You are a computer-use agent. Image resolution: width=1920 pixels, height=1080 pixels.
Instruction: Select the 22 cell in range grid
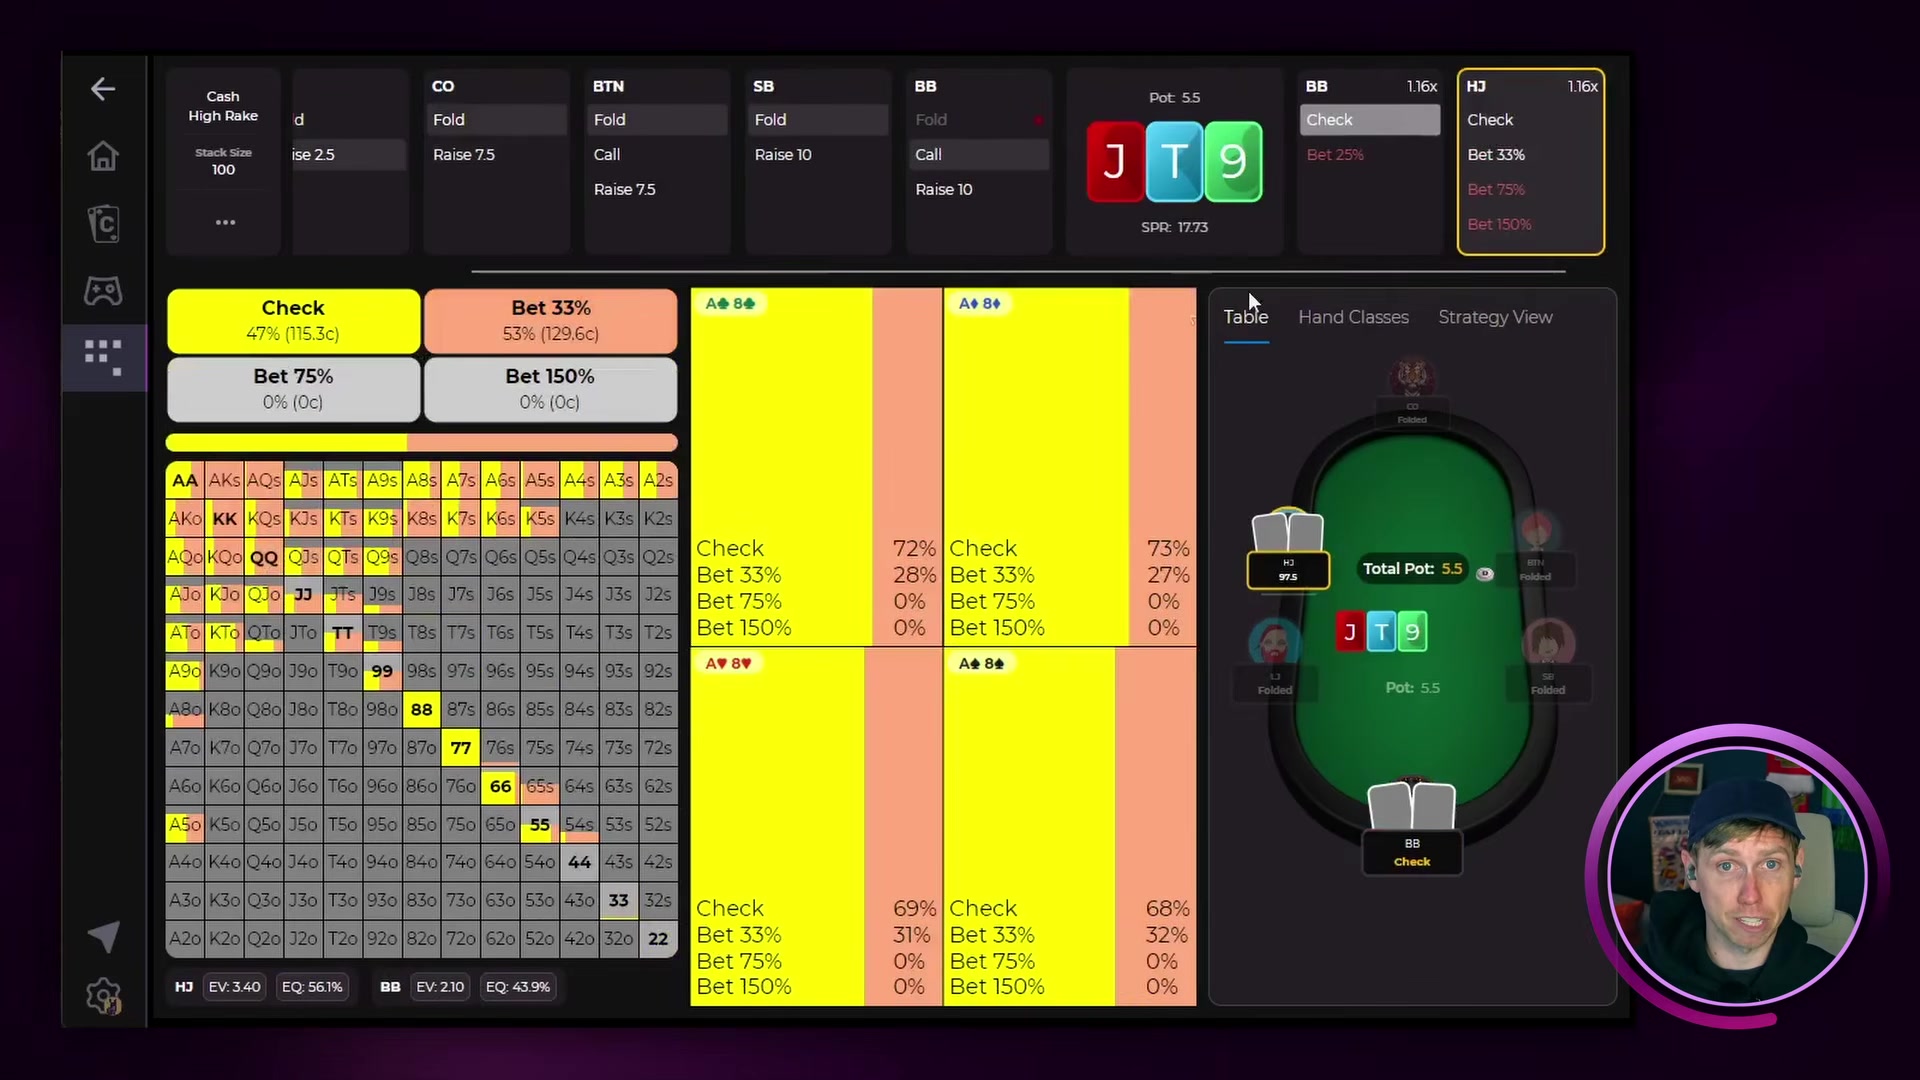click(658, 939)
